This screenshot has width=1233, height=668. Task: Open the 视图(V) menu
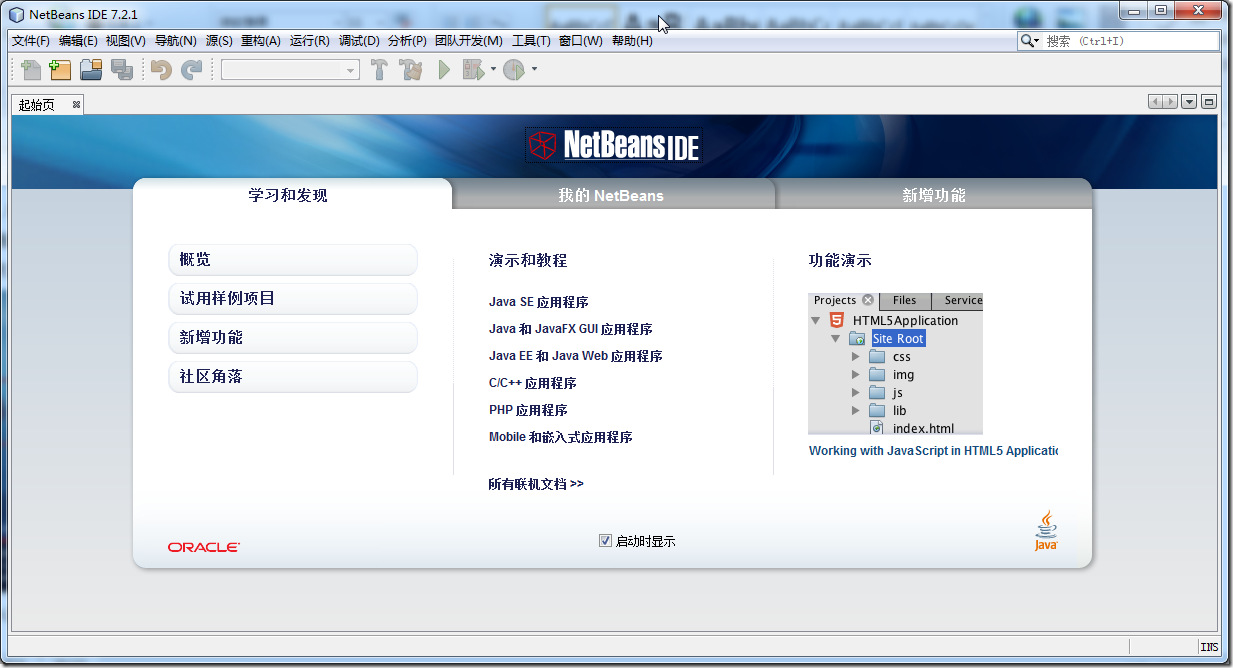click(x=126, y=41)
